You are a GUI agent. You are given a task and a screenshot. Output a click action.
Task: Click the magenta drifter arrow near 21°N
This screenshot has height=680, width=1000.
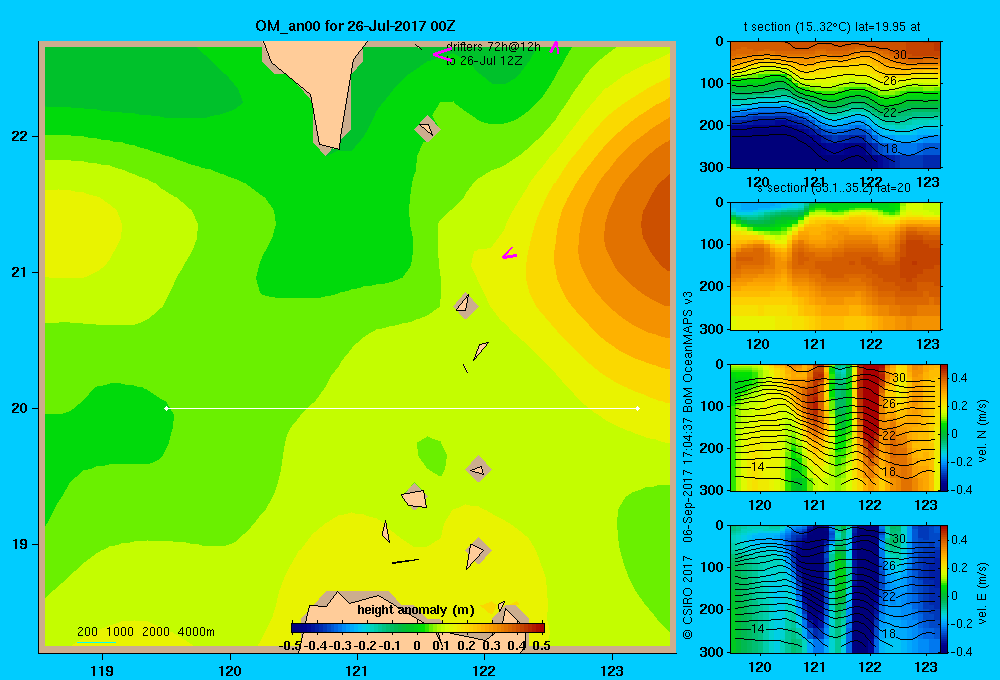click(509, 255)
